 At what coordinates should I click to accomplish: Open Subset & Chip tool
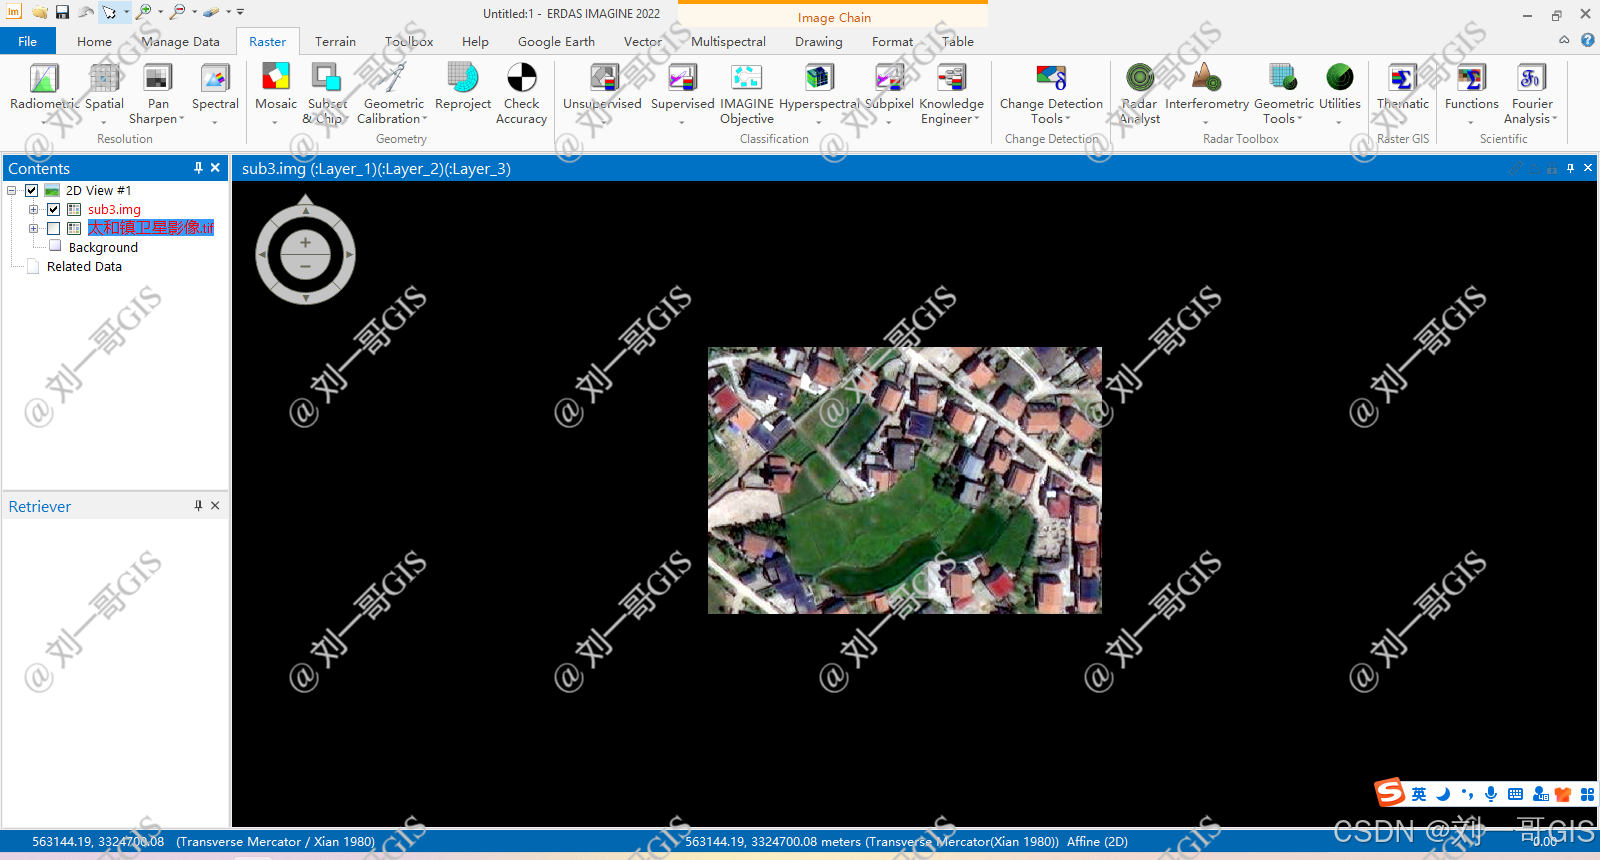pos(326,92)
